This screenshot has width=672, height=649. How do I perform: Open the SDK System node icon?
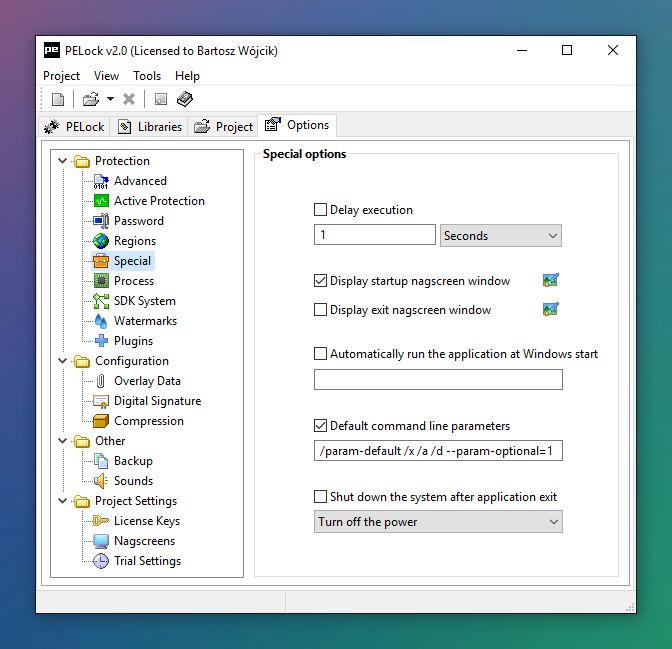101,301
